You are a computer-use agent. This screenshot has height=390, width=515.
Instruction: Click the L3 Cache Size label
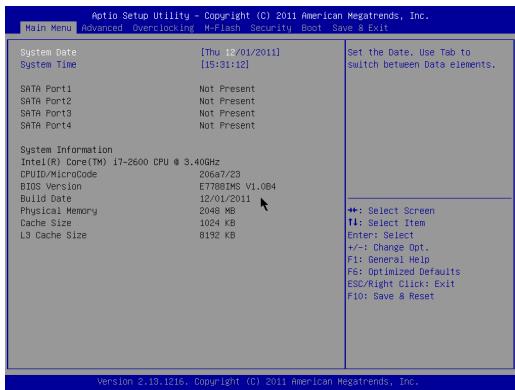pyautogui.click(x=54, y=235)
